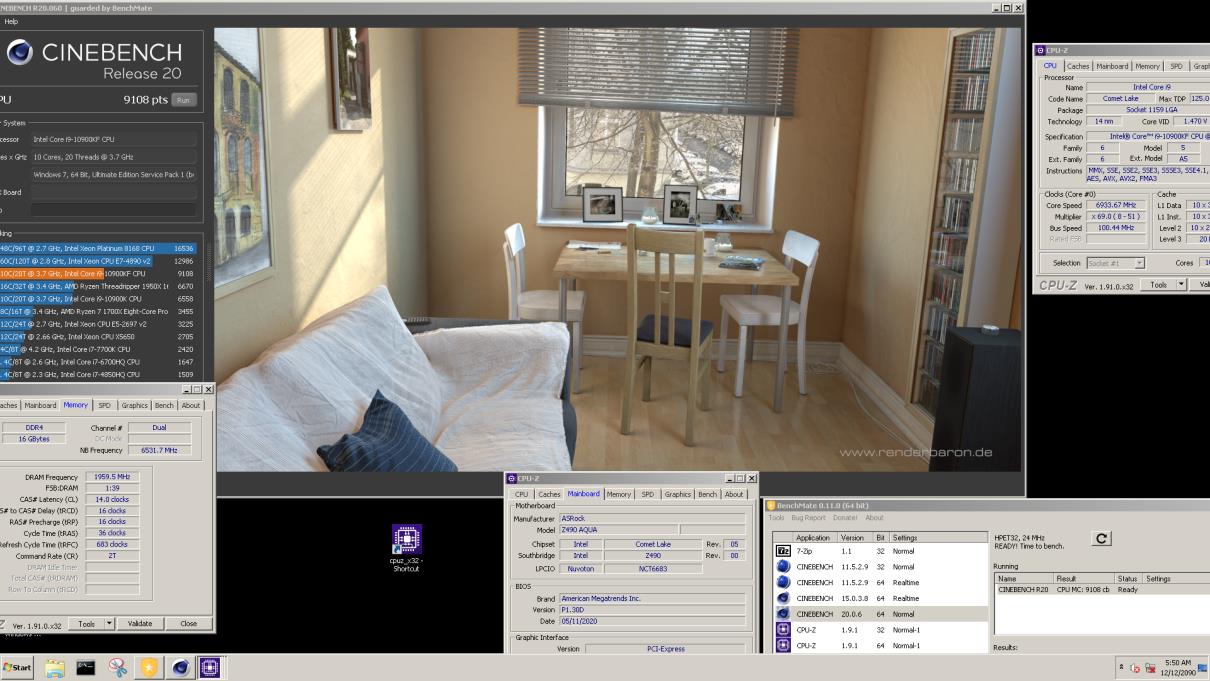The image size is (1210, 681).
Task: Click the command prompt icon on the taskbar
Action: point(85,665)
